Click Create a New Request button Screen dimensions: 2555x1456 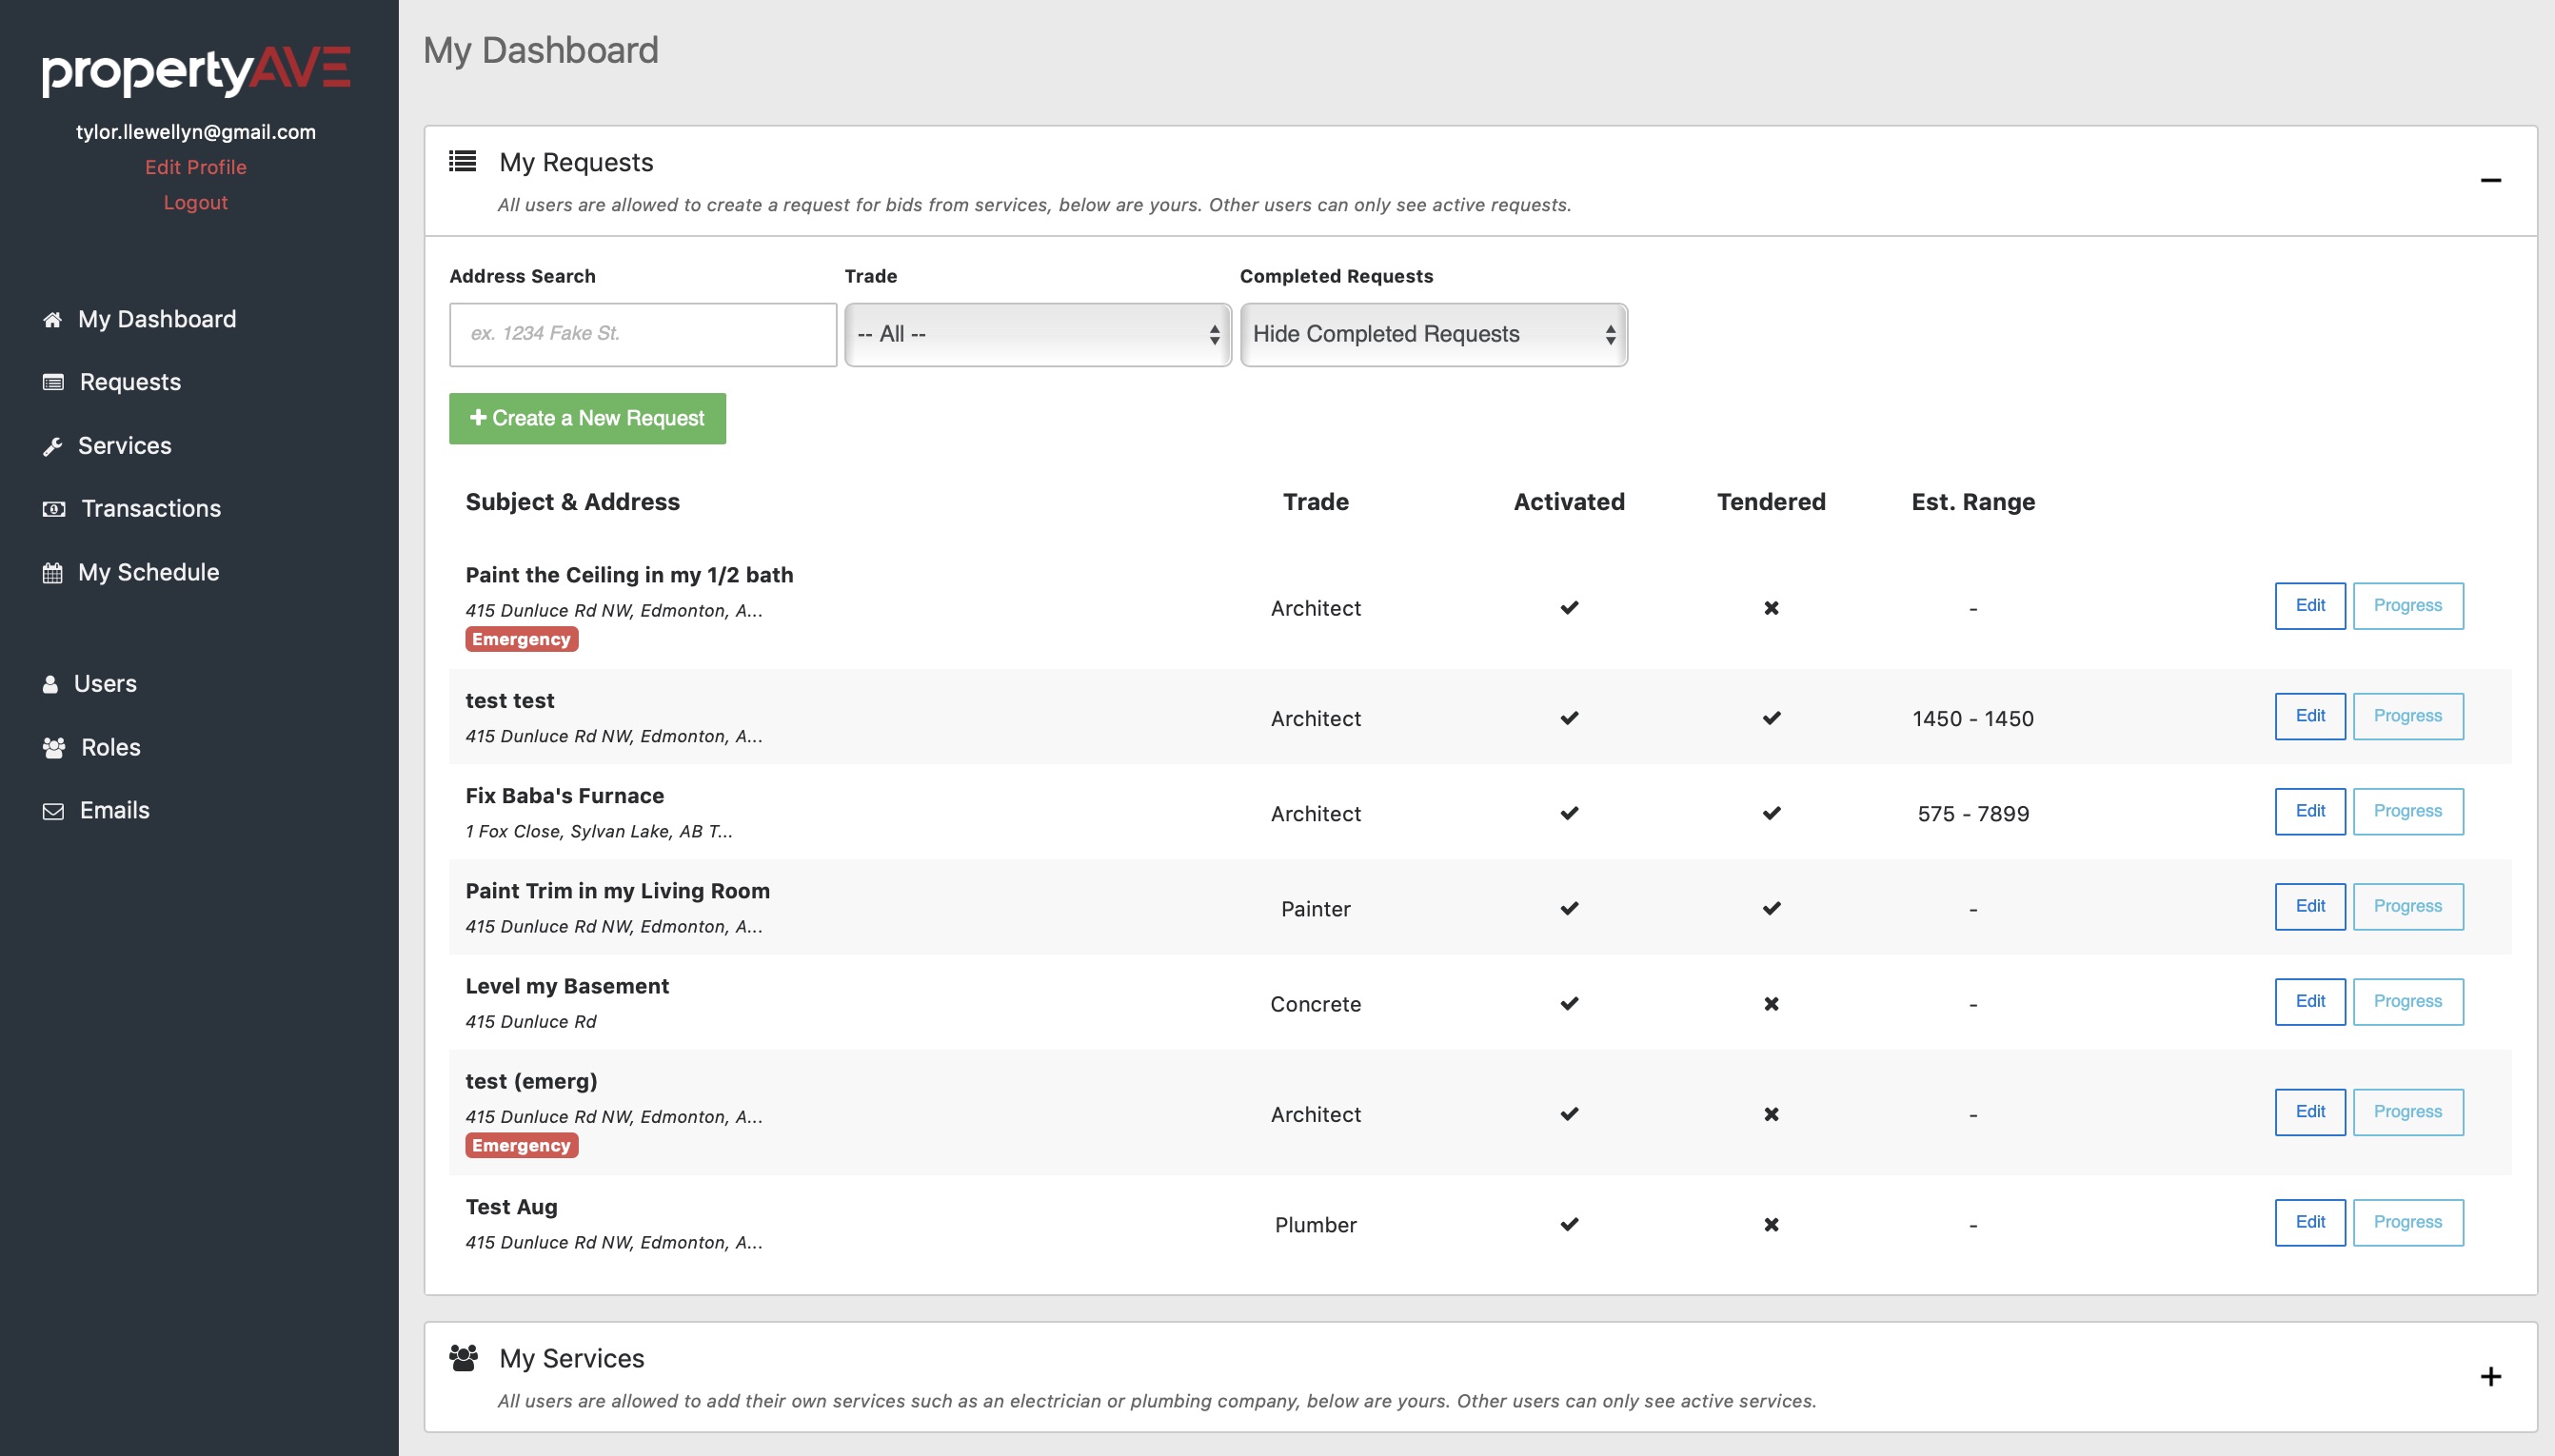[587, 418]
